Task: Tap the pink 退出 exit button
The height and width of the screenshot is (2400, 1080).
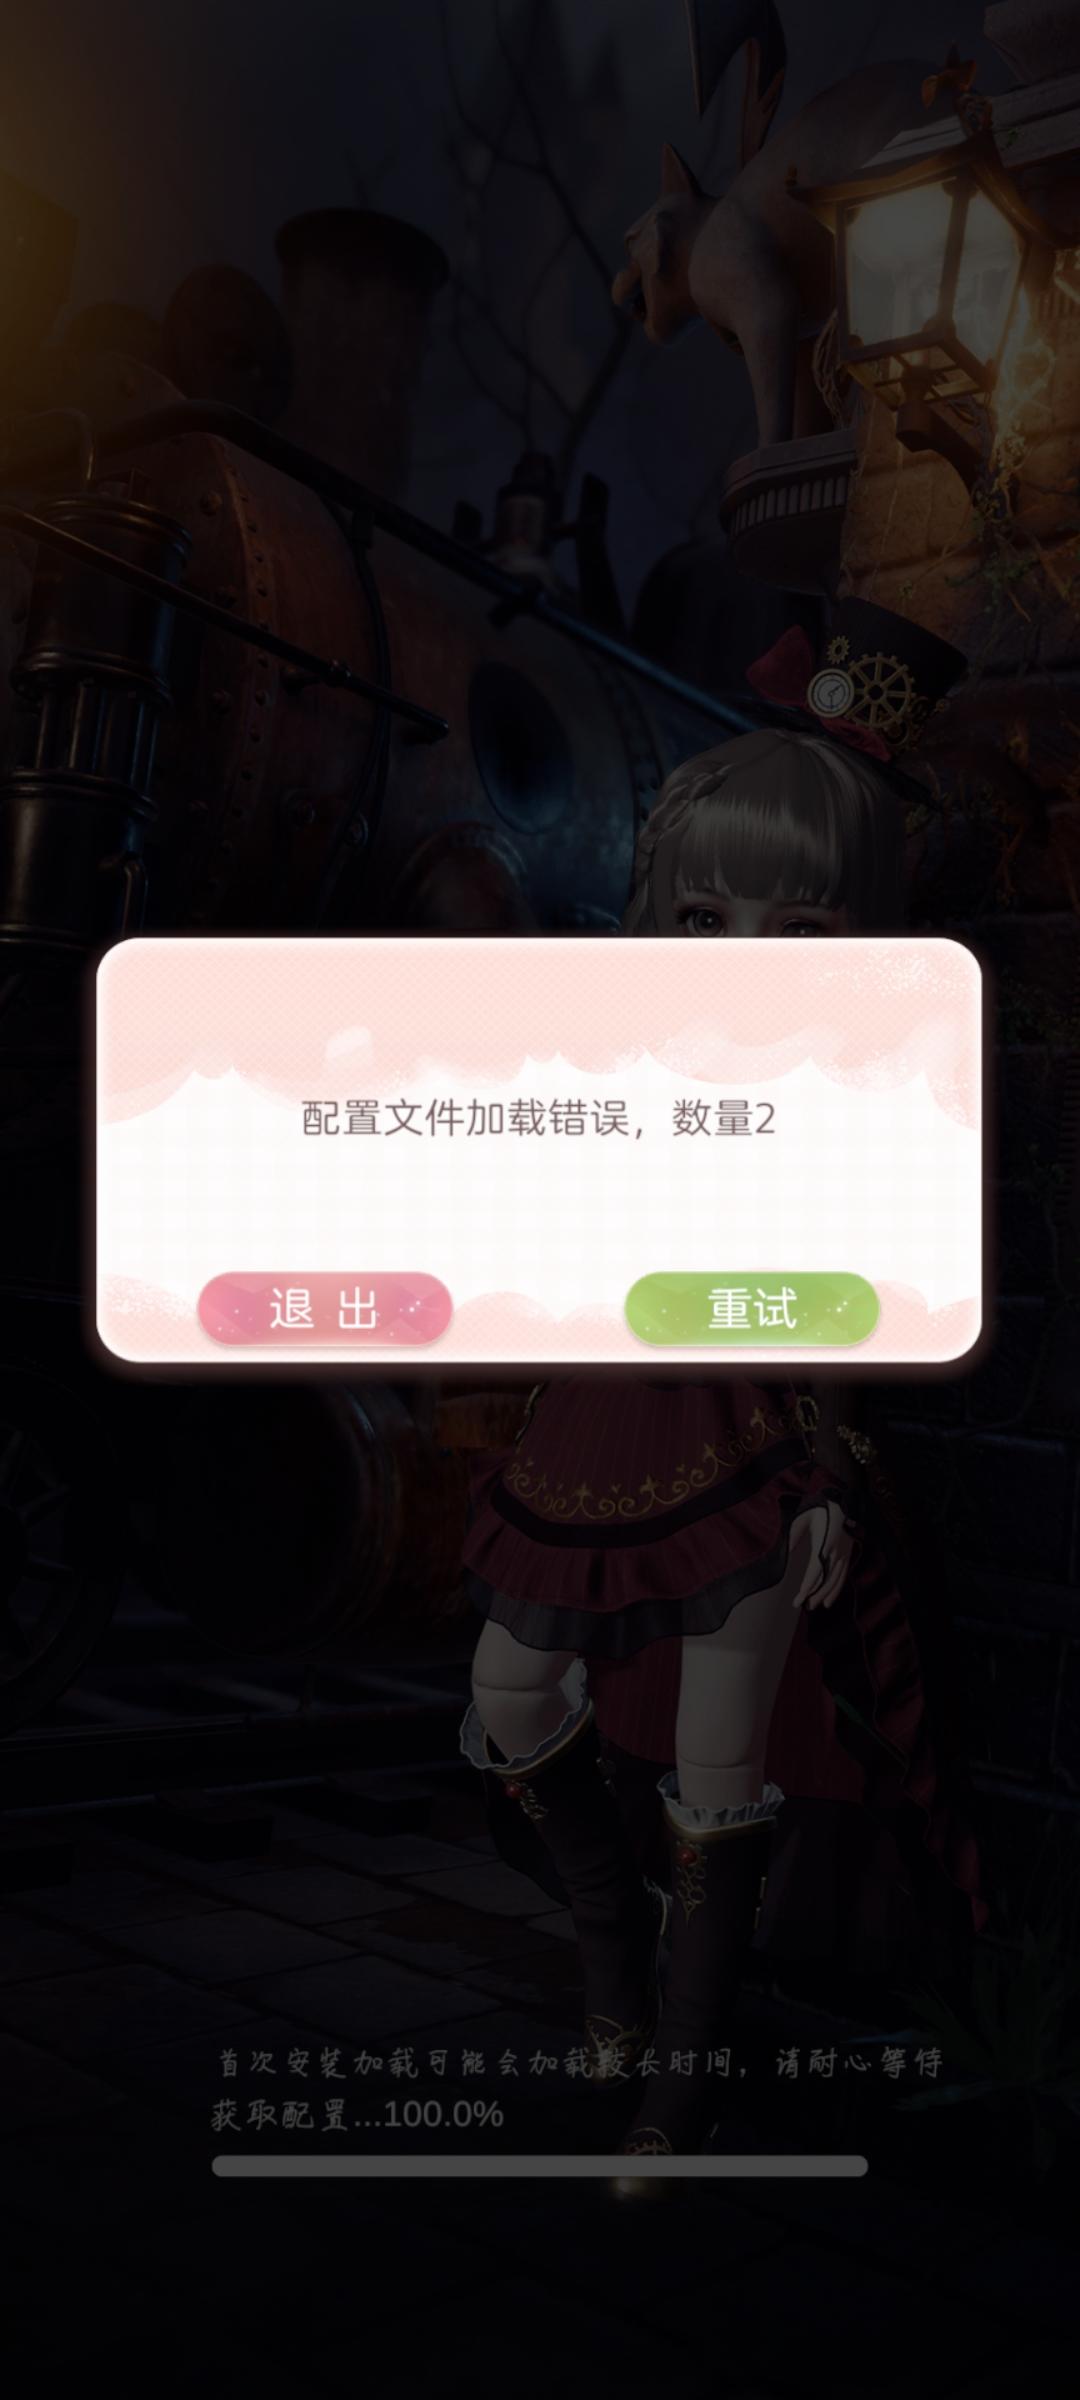Action: click(325, 1308)
